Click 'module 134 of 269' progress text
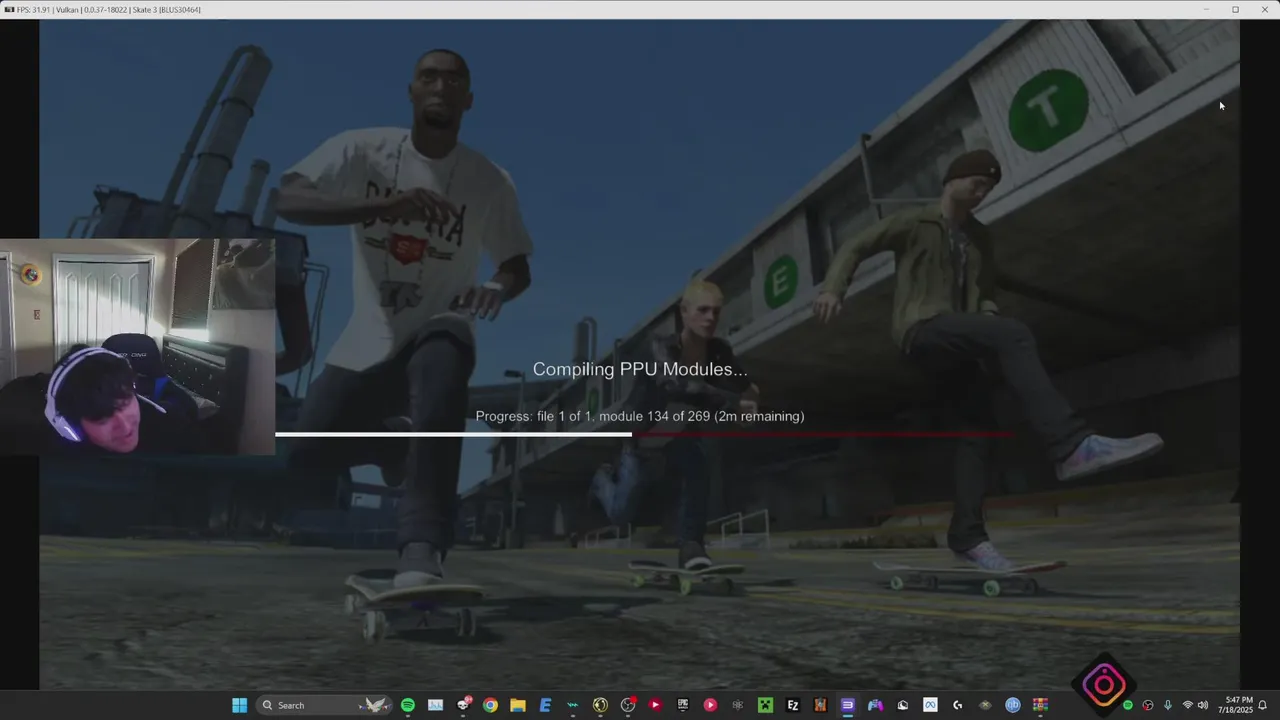Viewport: 1280px width, 720px height. coord(655,416)
